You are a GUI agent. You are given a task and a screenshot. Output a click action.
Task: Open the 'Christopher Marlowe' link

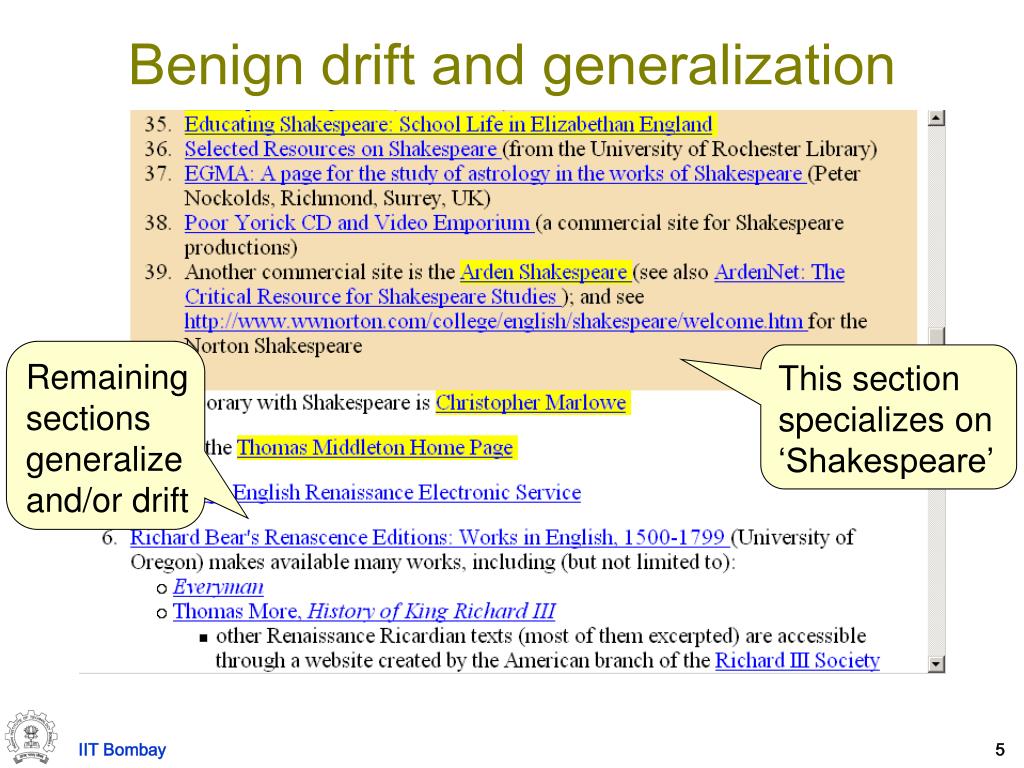coord(531,402)
